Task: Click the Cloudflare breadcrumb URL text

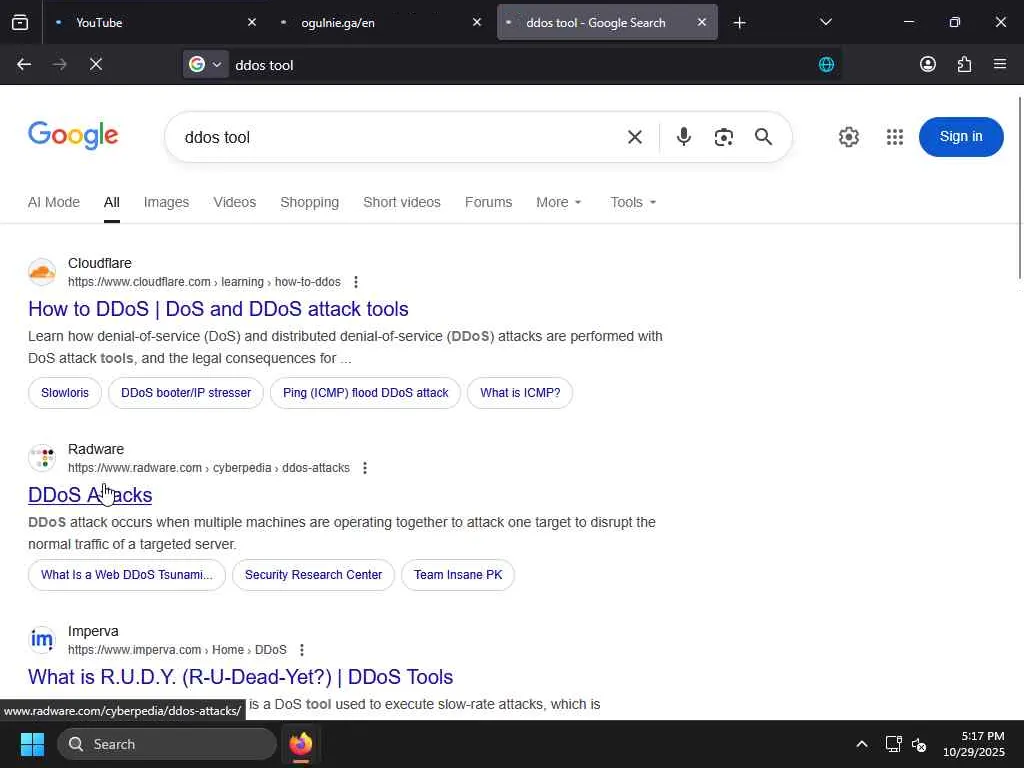Action: (204, 282)
